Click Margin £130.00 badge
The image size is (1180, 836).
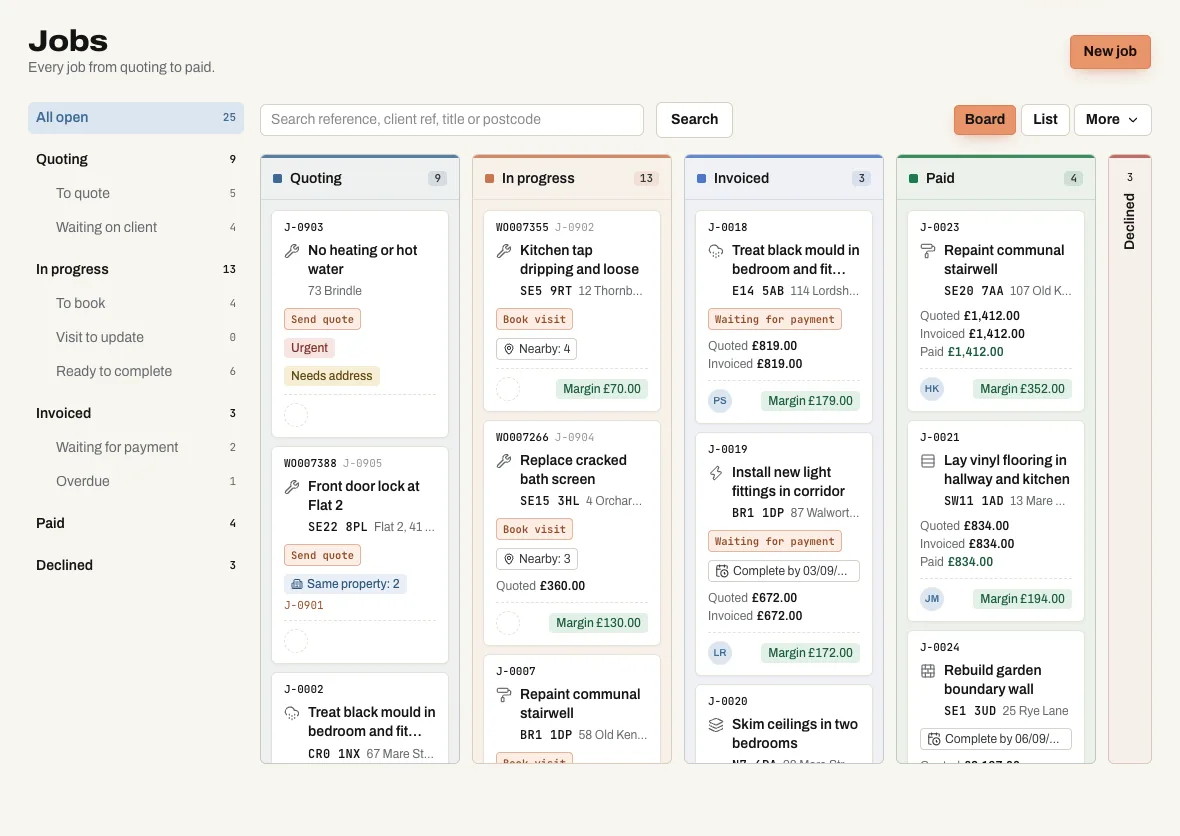point(598,622)
